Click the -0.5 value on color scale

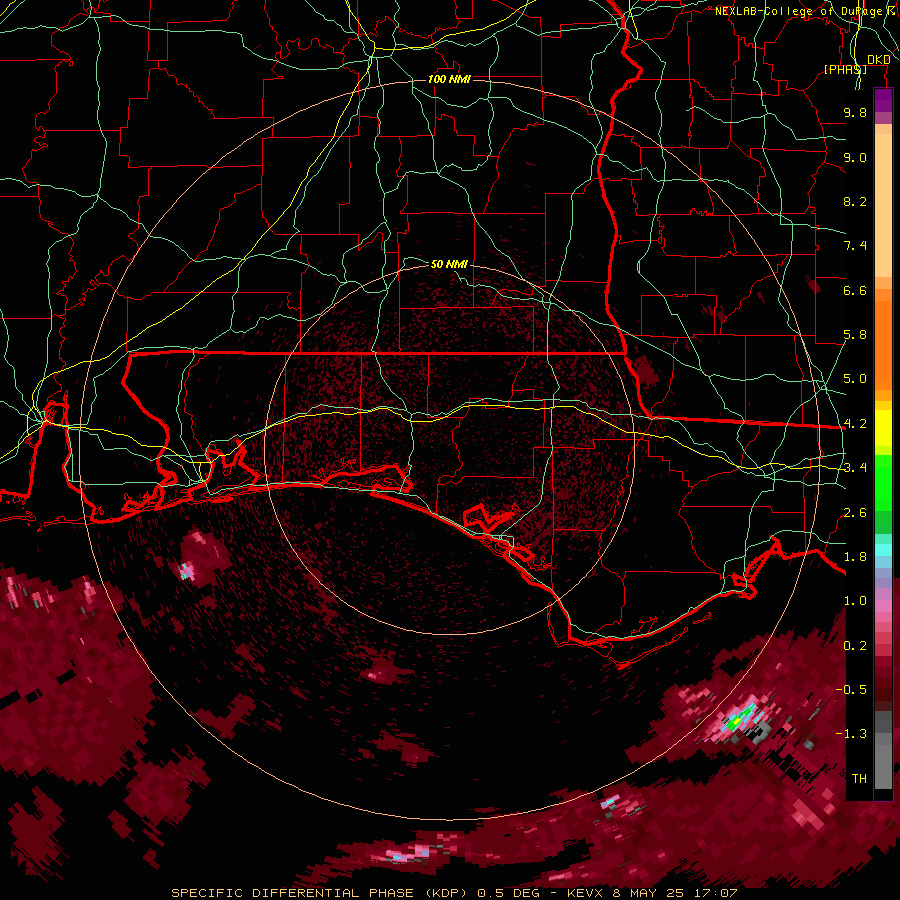(x=851, y=689)
